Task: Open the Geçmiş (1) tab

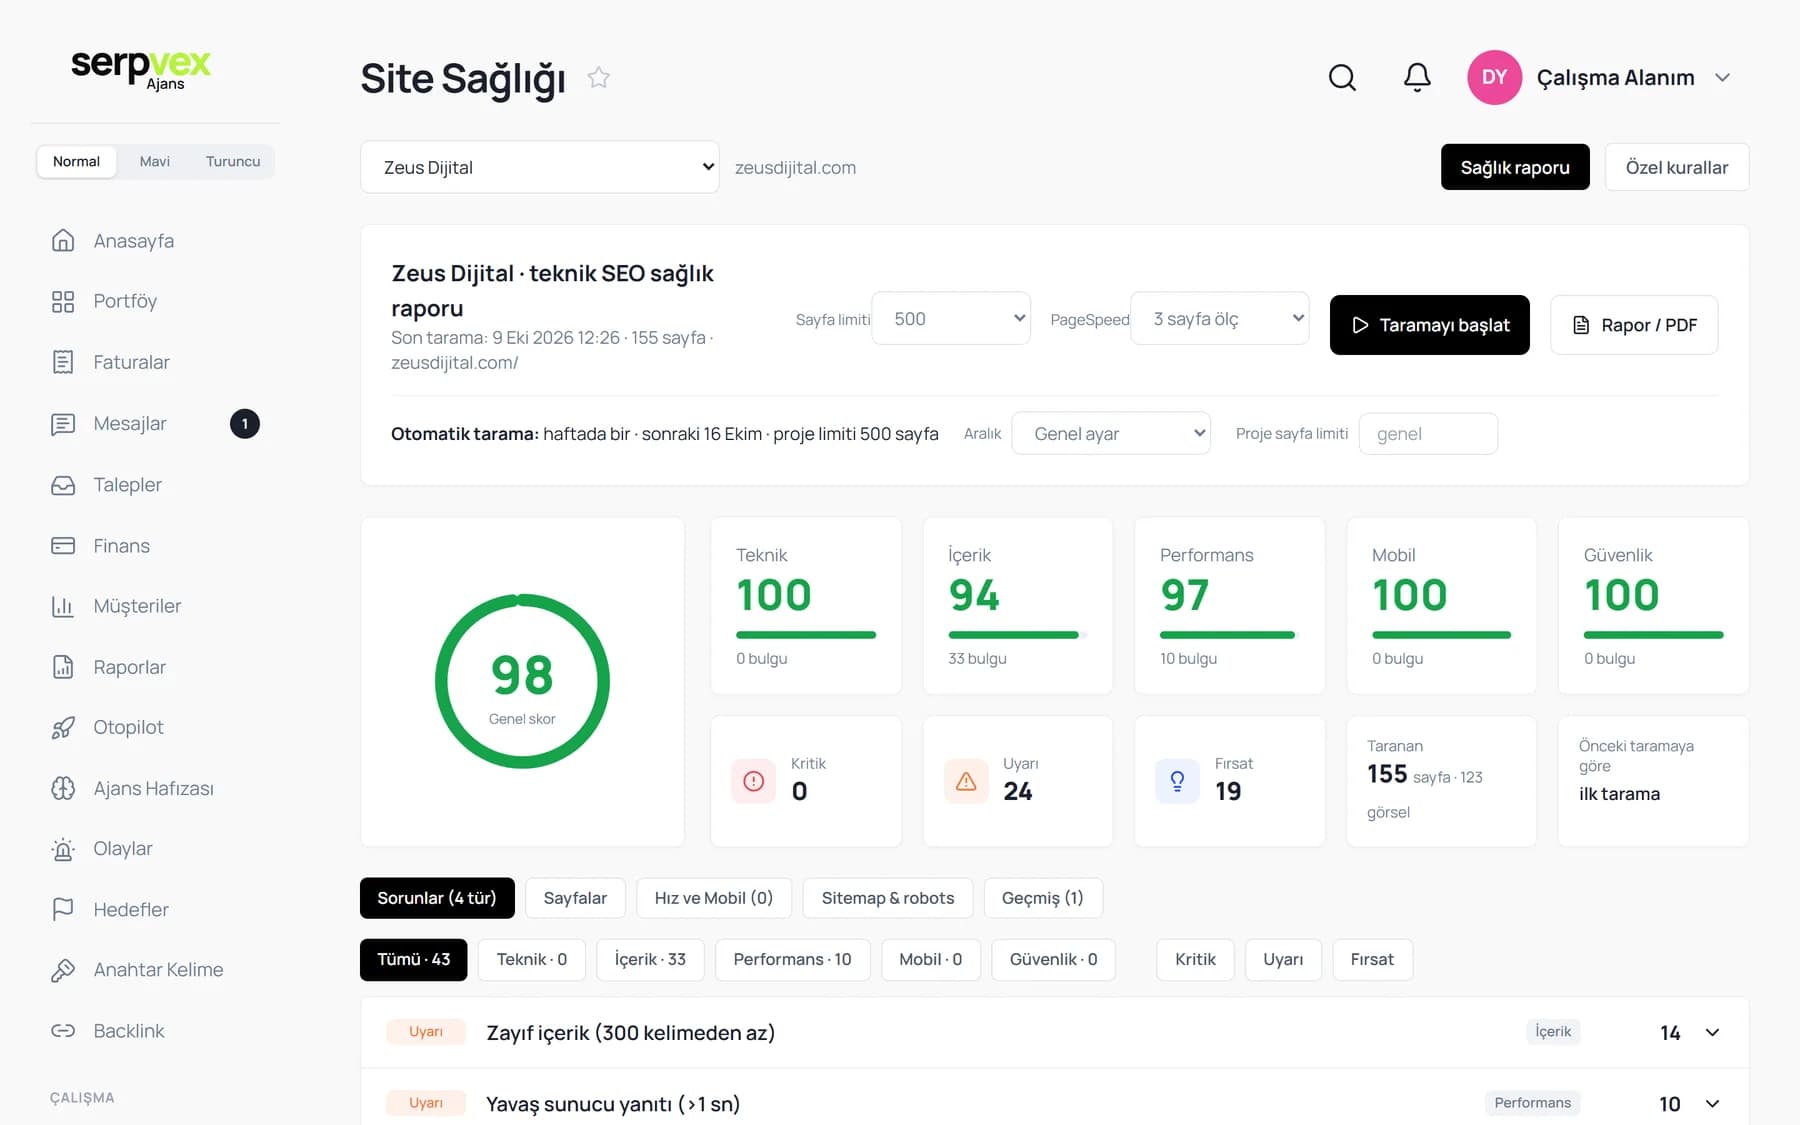Action: click(x=1043, y=898)
